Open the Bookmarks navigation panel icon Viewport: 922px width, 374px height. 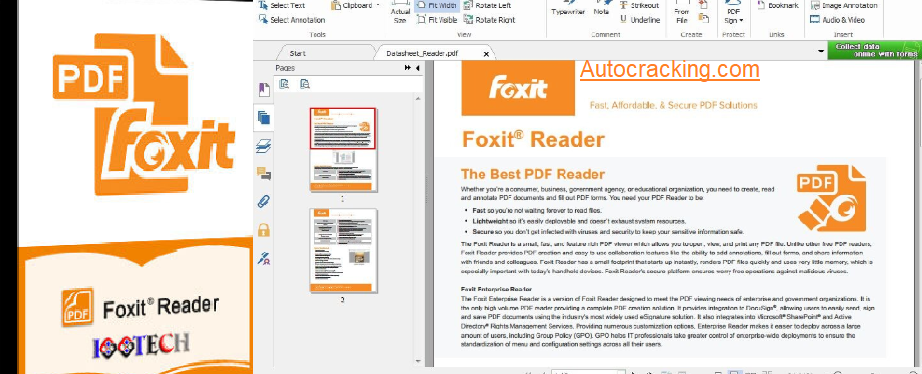click(264, 90)
